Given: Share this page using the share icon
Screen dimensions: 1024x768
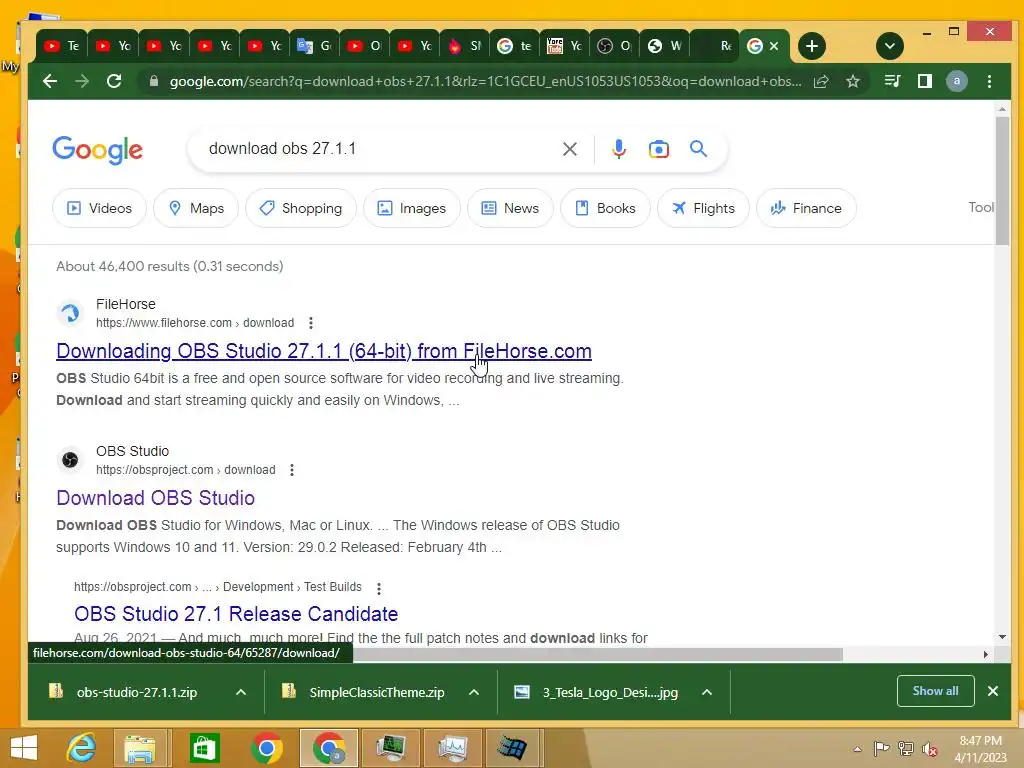Looking at the screenshot, I should coord(821,81).
